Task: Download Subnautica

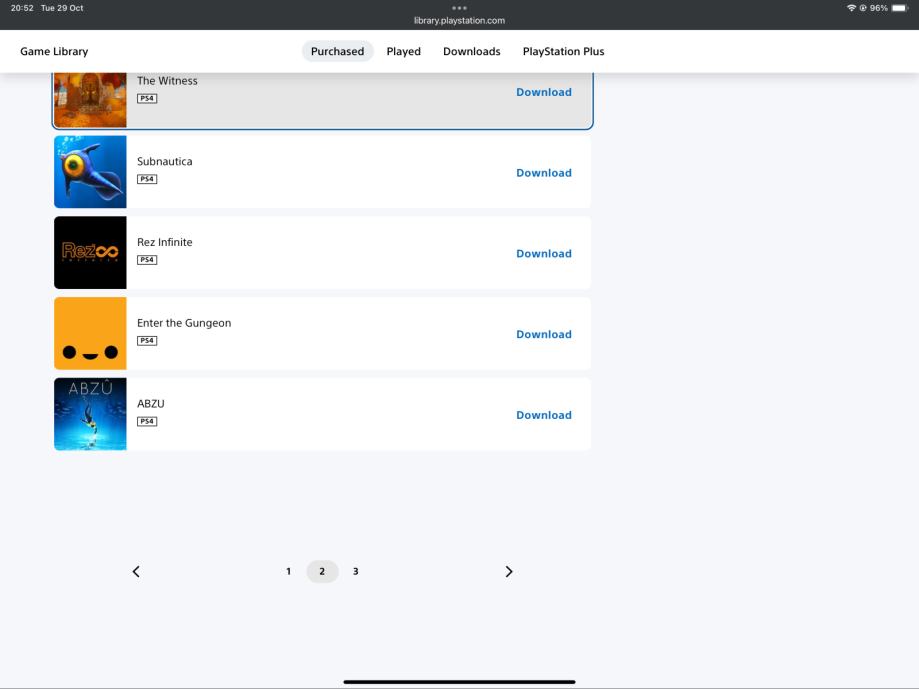Action: click(544, 173)
